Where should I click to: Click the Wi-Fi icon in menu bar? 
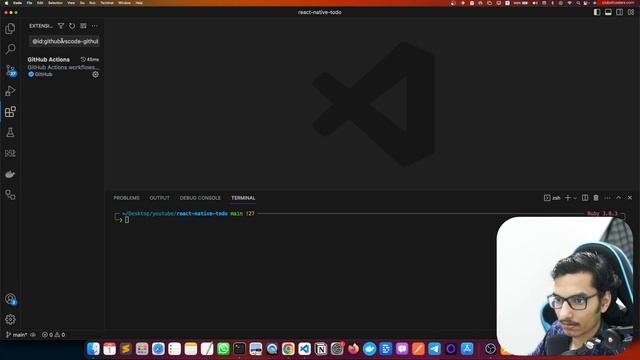click(x=569, y=3)
